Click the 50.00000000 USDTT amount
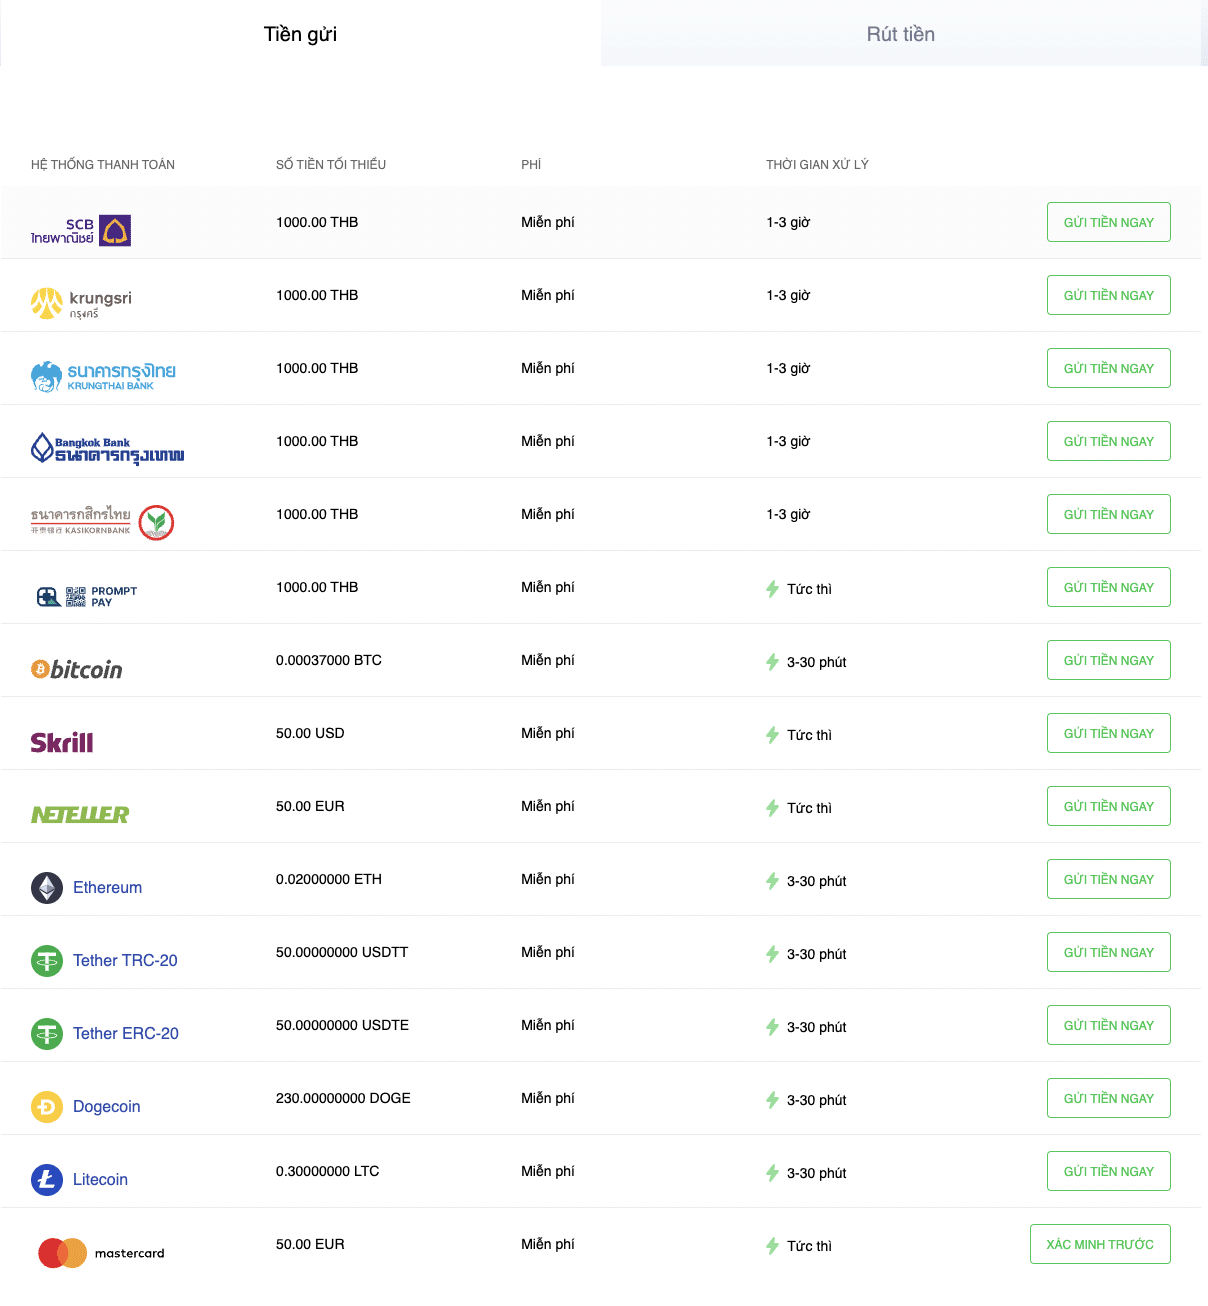 click(342, 952)
